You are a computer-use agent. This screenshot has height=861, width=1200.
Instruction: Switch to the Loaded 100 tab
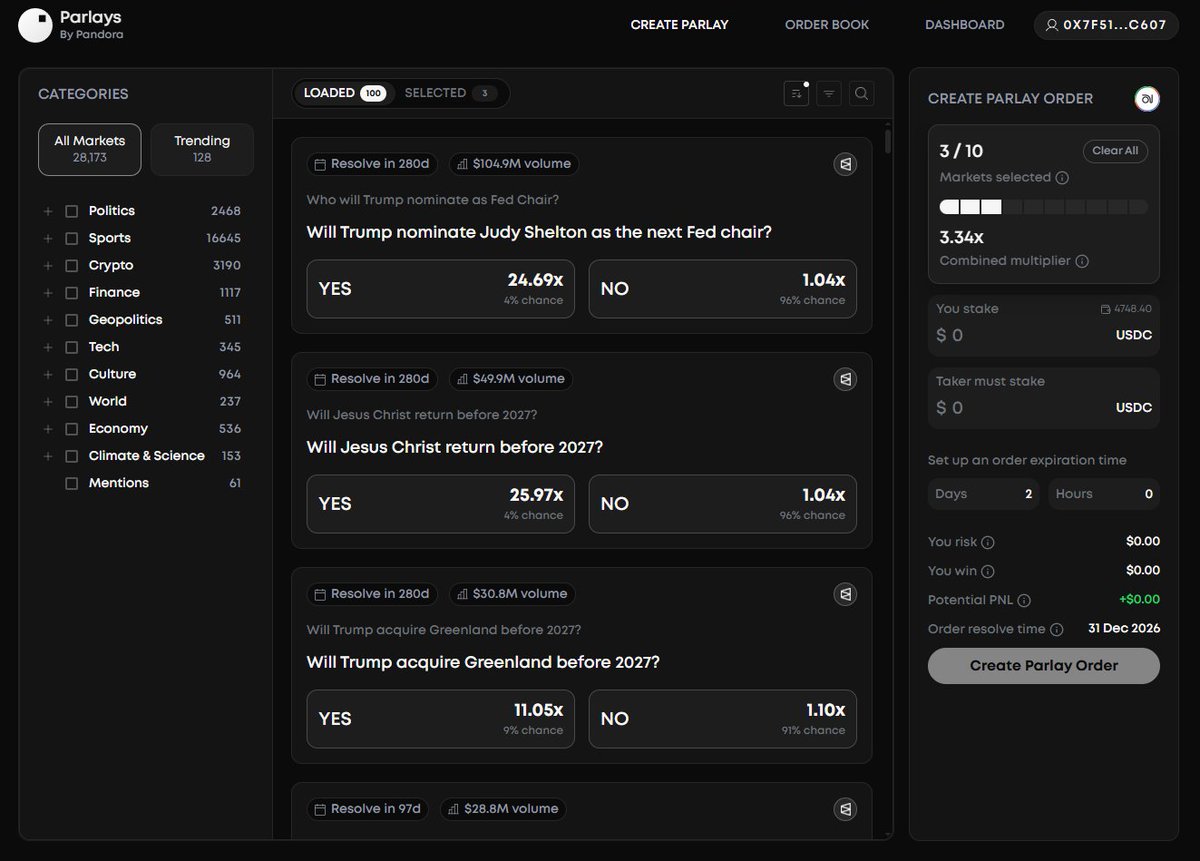coord(345,93)
